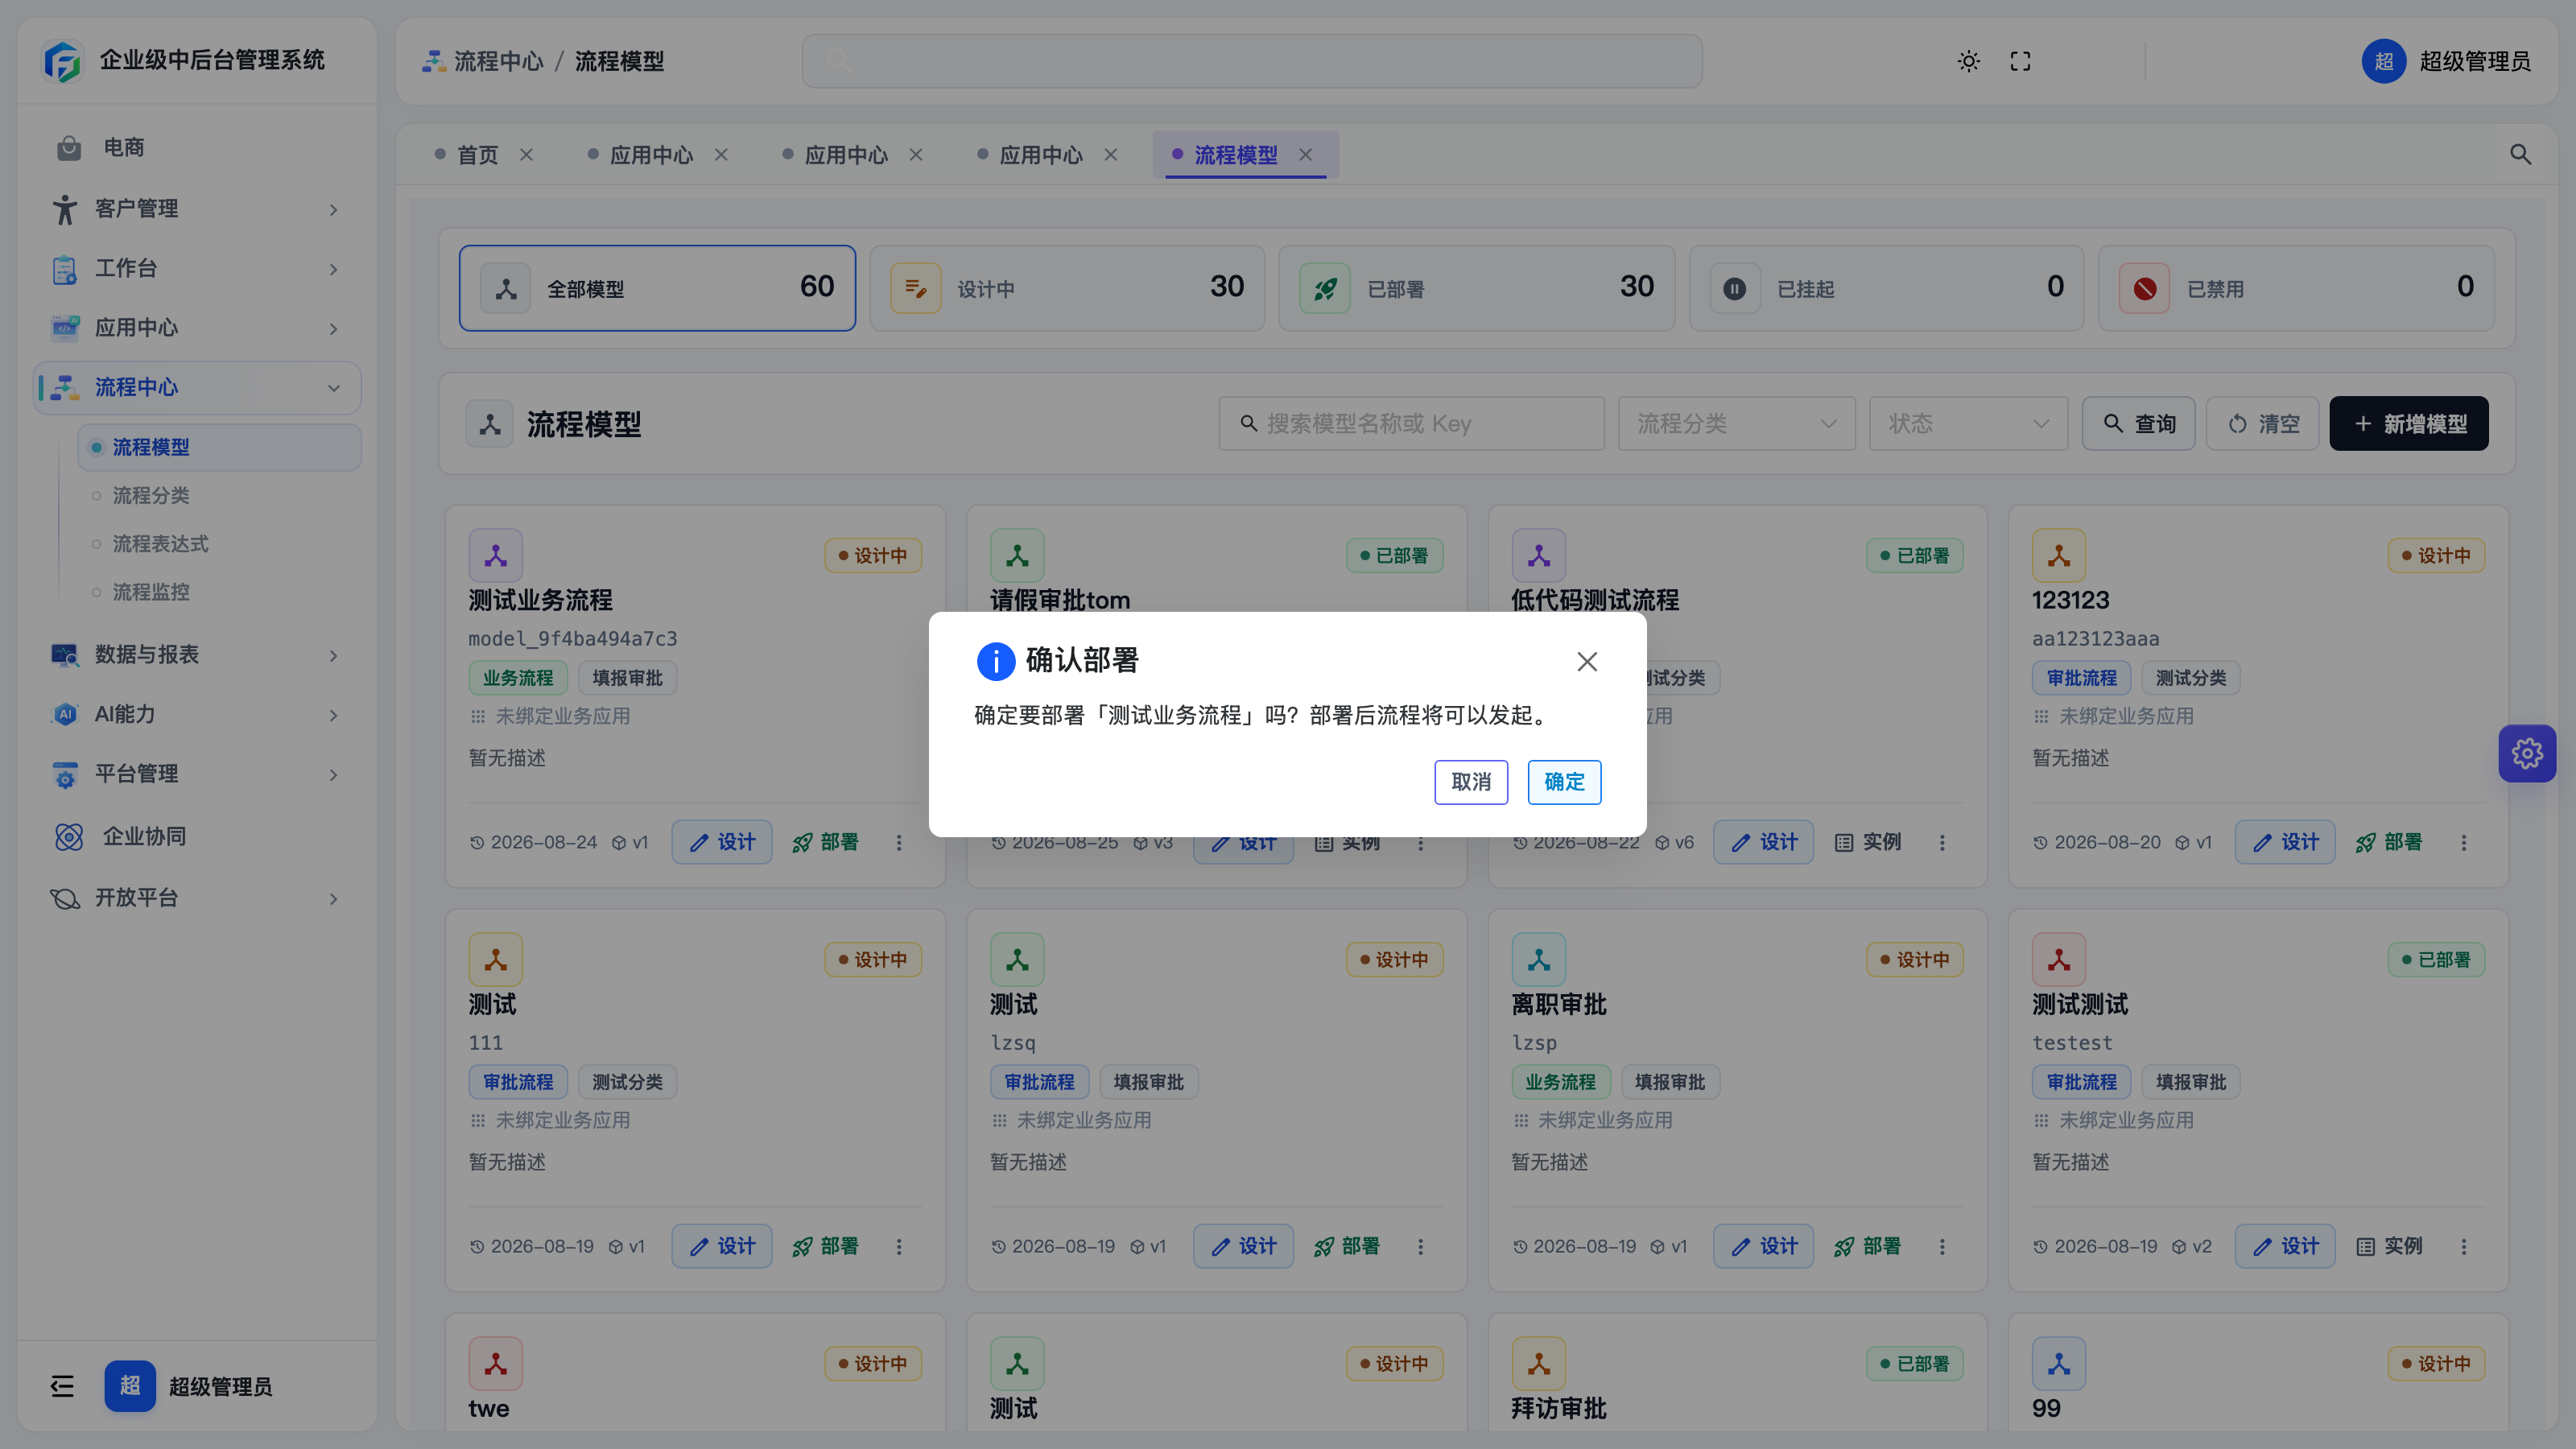Click system logo icon
This screenshot has height=1449, width=2576.
tap(62, 61)
